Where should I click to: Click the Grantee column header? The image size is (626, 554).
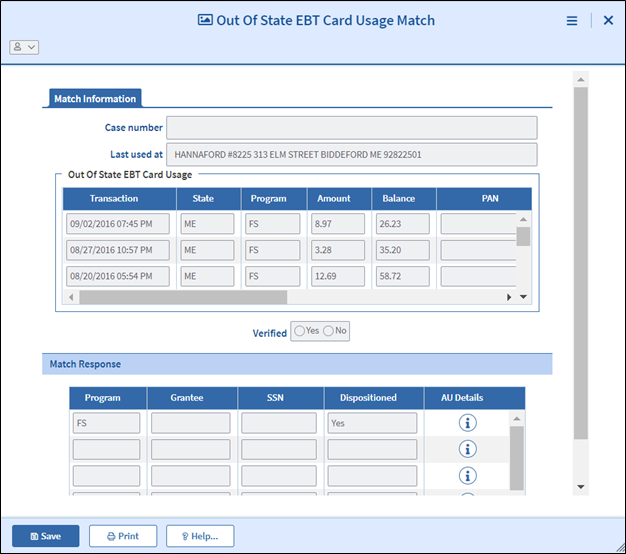192,398
